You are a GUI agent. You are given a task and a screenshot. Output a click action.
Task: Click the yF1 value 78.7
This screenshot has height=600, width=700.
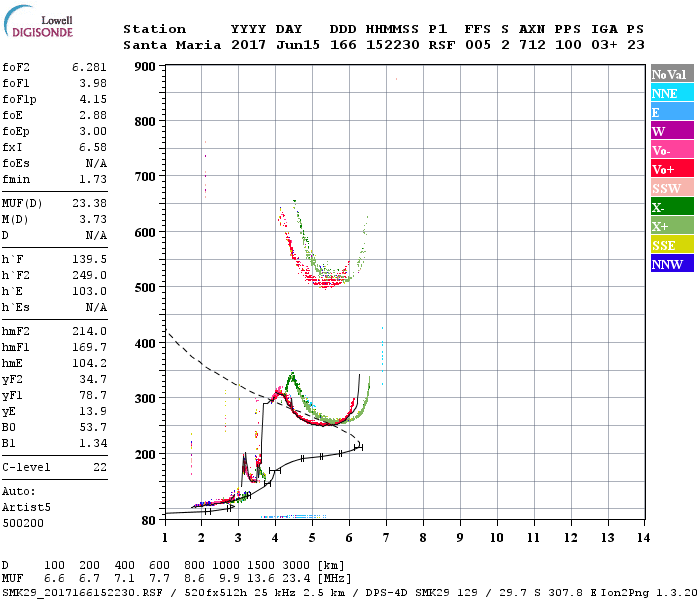(93, 396)
